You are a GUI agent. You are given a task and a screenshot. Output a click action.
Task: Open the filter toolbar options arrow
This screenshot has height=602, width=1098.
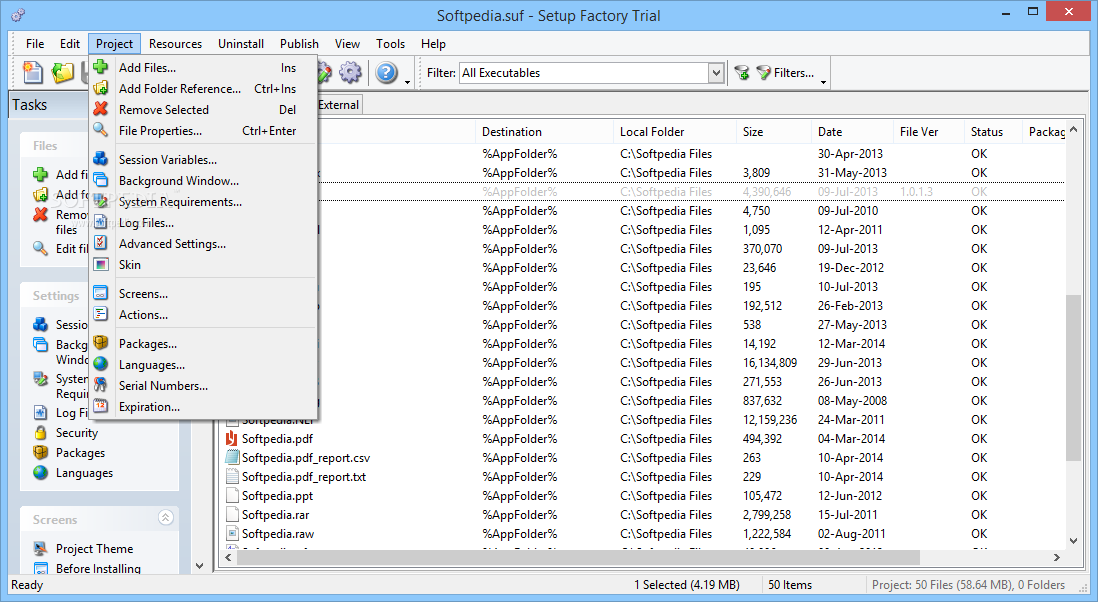pos(824,82)
